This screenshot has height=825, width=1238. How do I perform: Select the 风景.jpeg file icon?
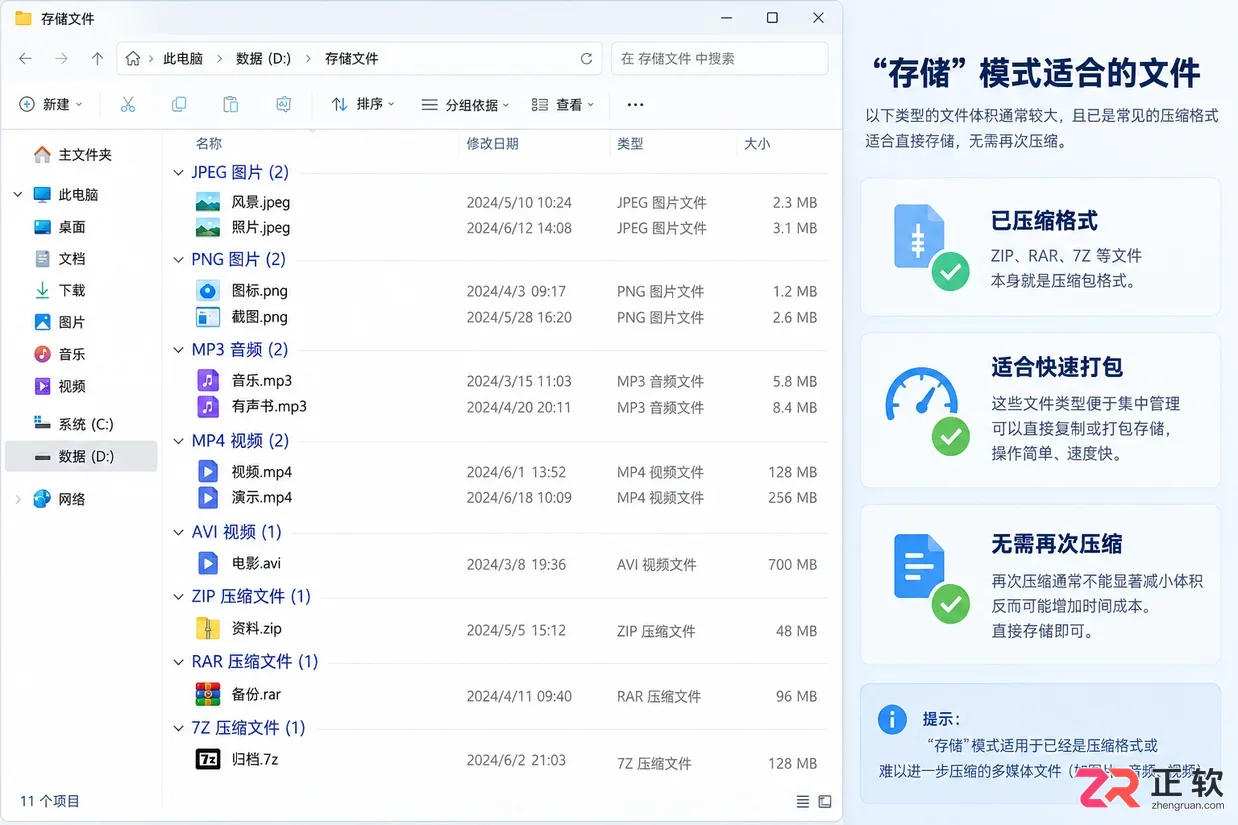(208, 202)
